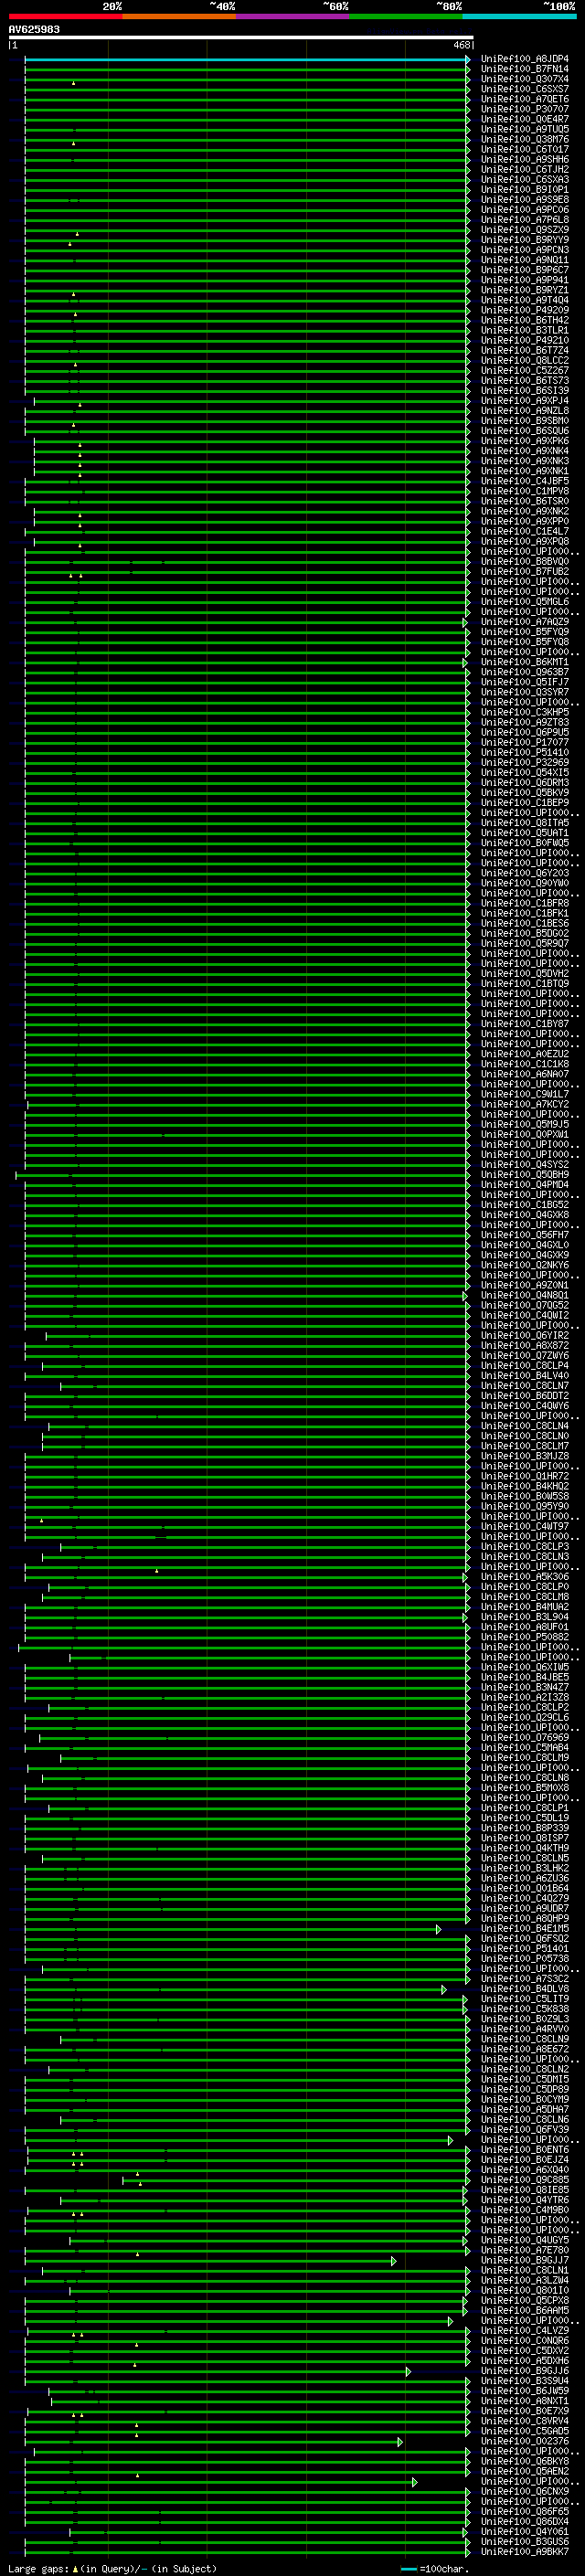Click UniRef100_C6T017 label
Image resolution: width=585 pixels, height=2576 pixels.
[524, 149]
